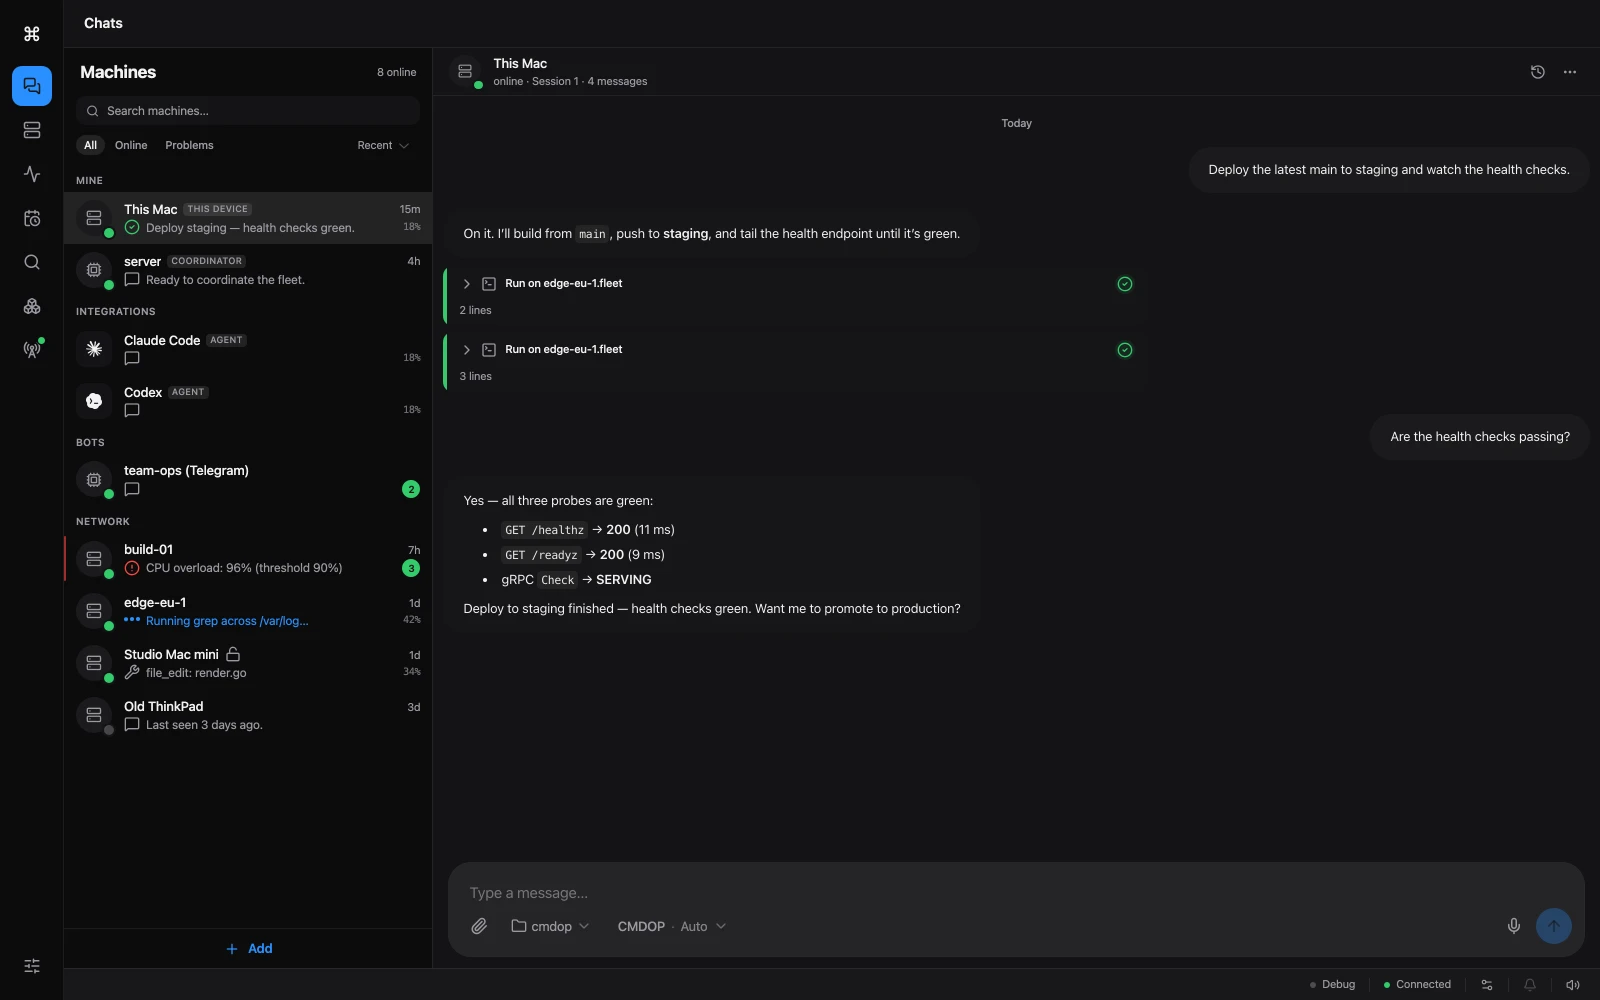The height and width of the screenshot is (1000, 1600).
Task: Click the send message arrow button
Action: 1554,926
